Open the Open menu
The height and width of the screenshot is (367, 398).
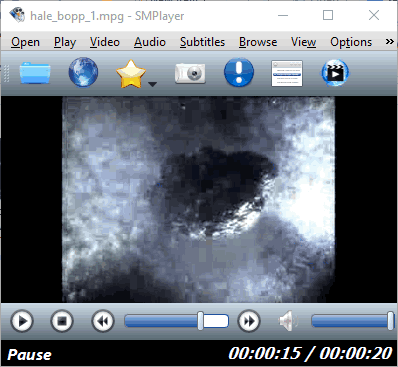pyautogui.click(x=25, y=42)
